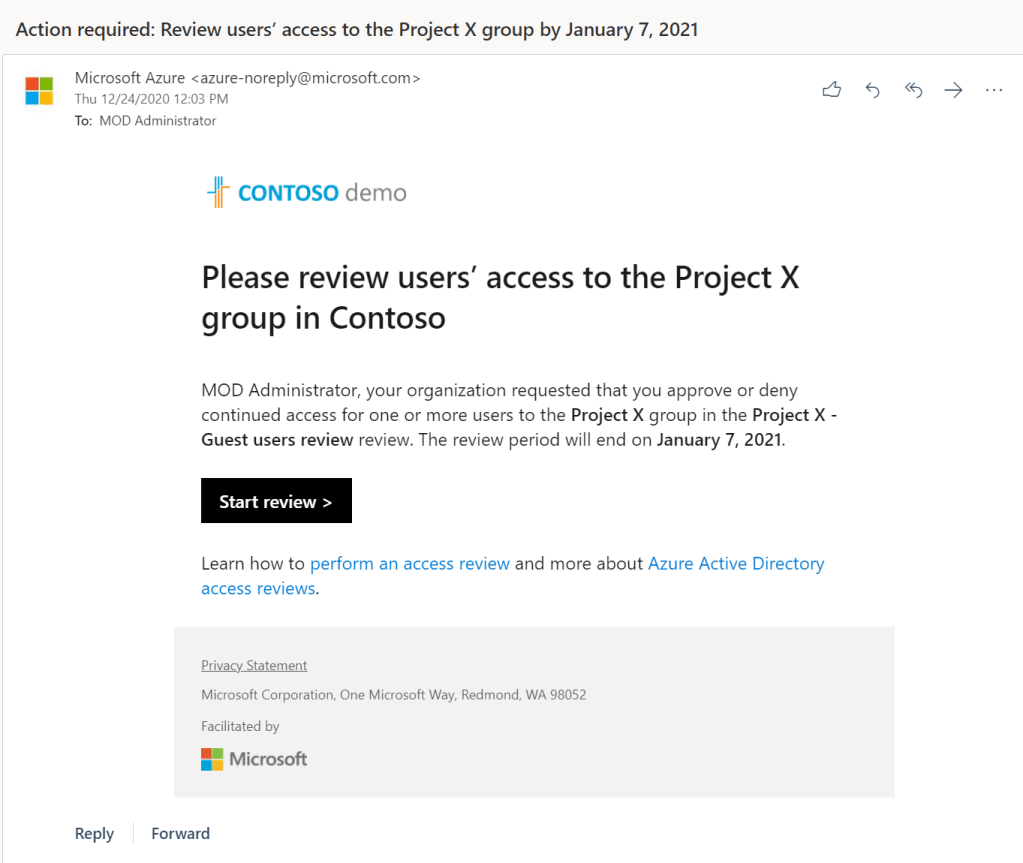Image resolution: width=1023 pixels, height=863 pixels.
Task: Click the 'Action required' email subject line
Action: pos(357,29)
